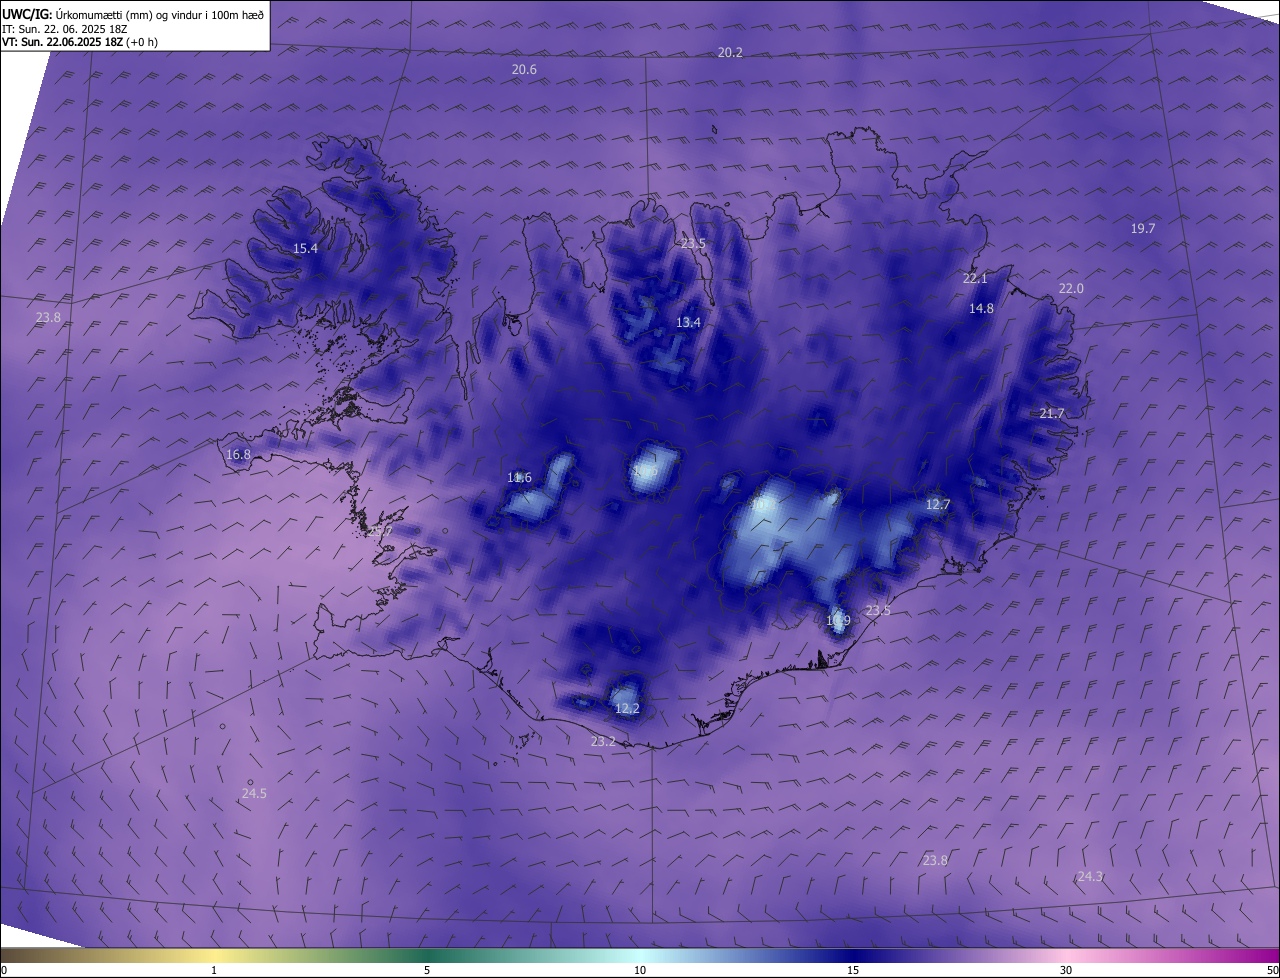Image resolution: width=1280 pixels, height=978 pixels.
Task: Pick the 15.4 value over the Westfjords
Action: coord(305,248)
